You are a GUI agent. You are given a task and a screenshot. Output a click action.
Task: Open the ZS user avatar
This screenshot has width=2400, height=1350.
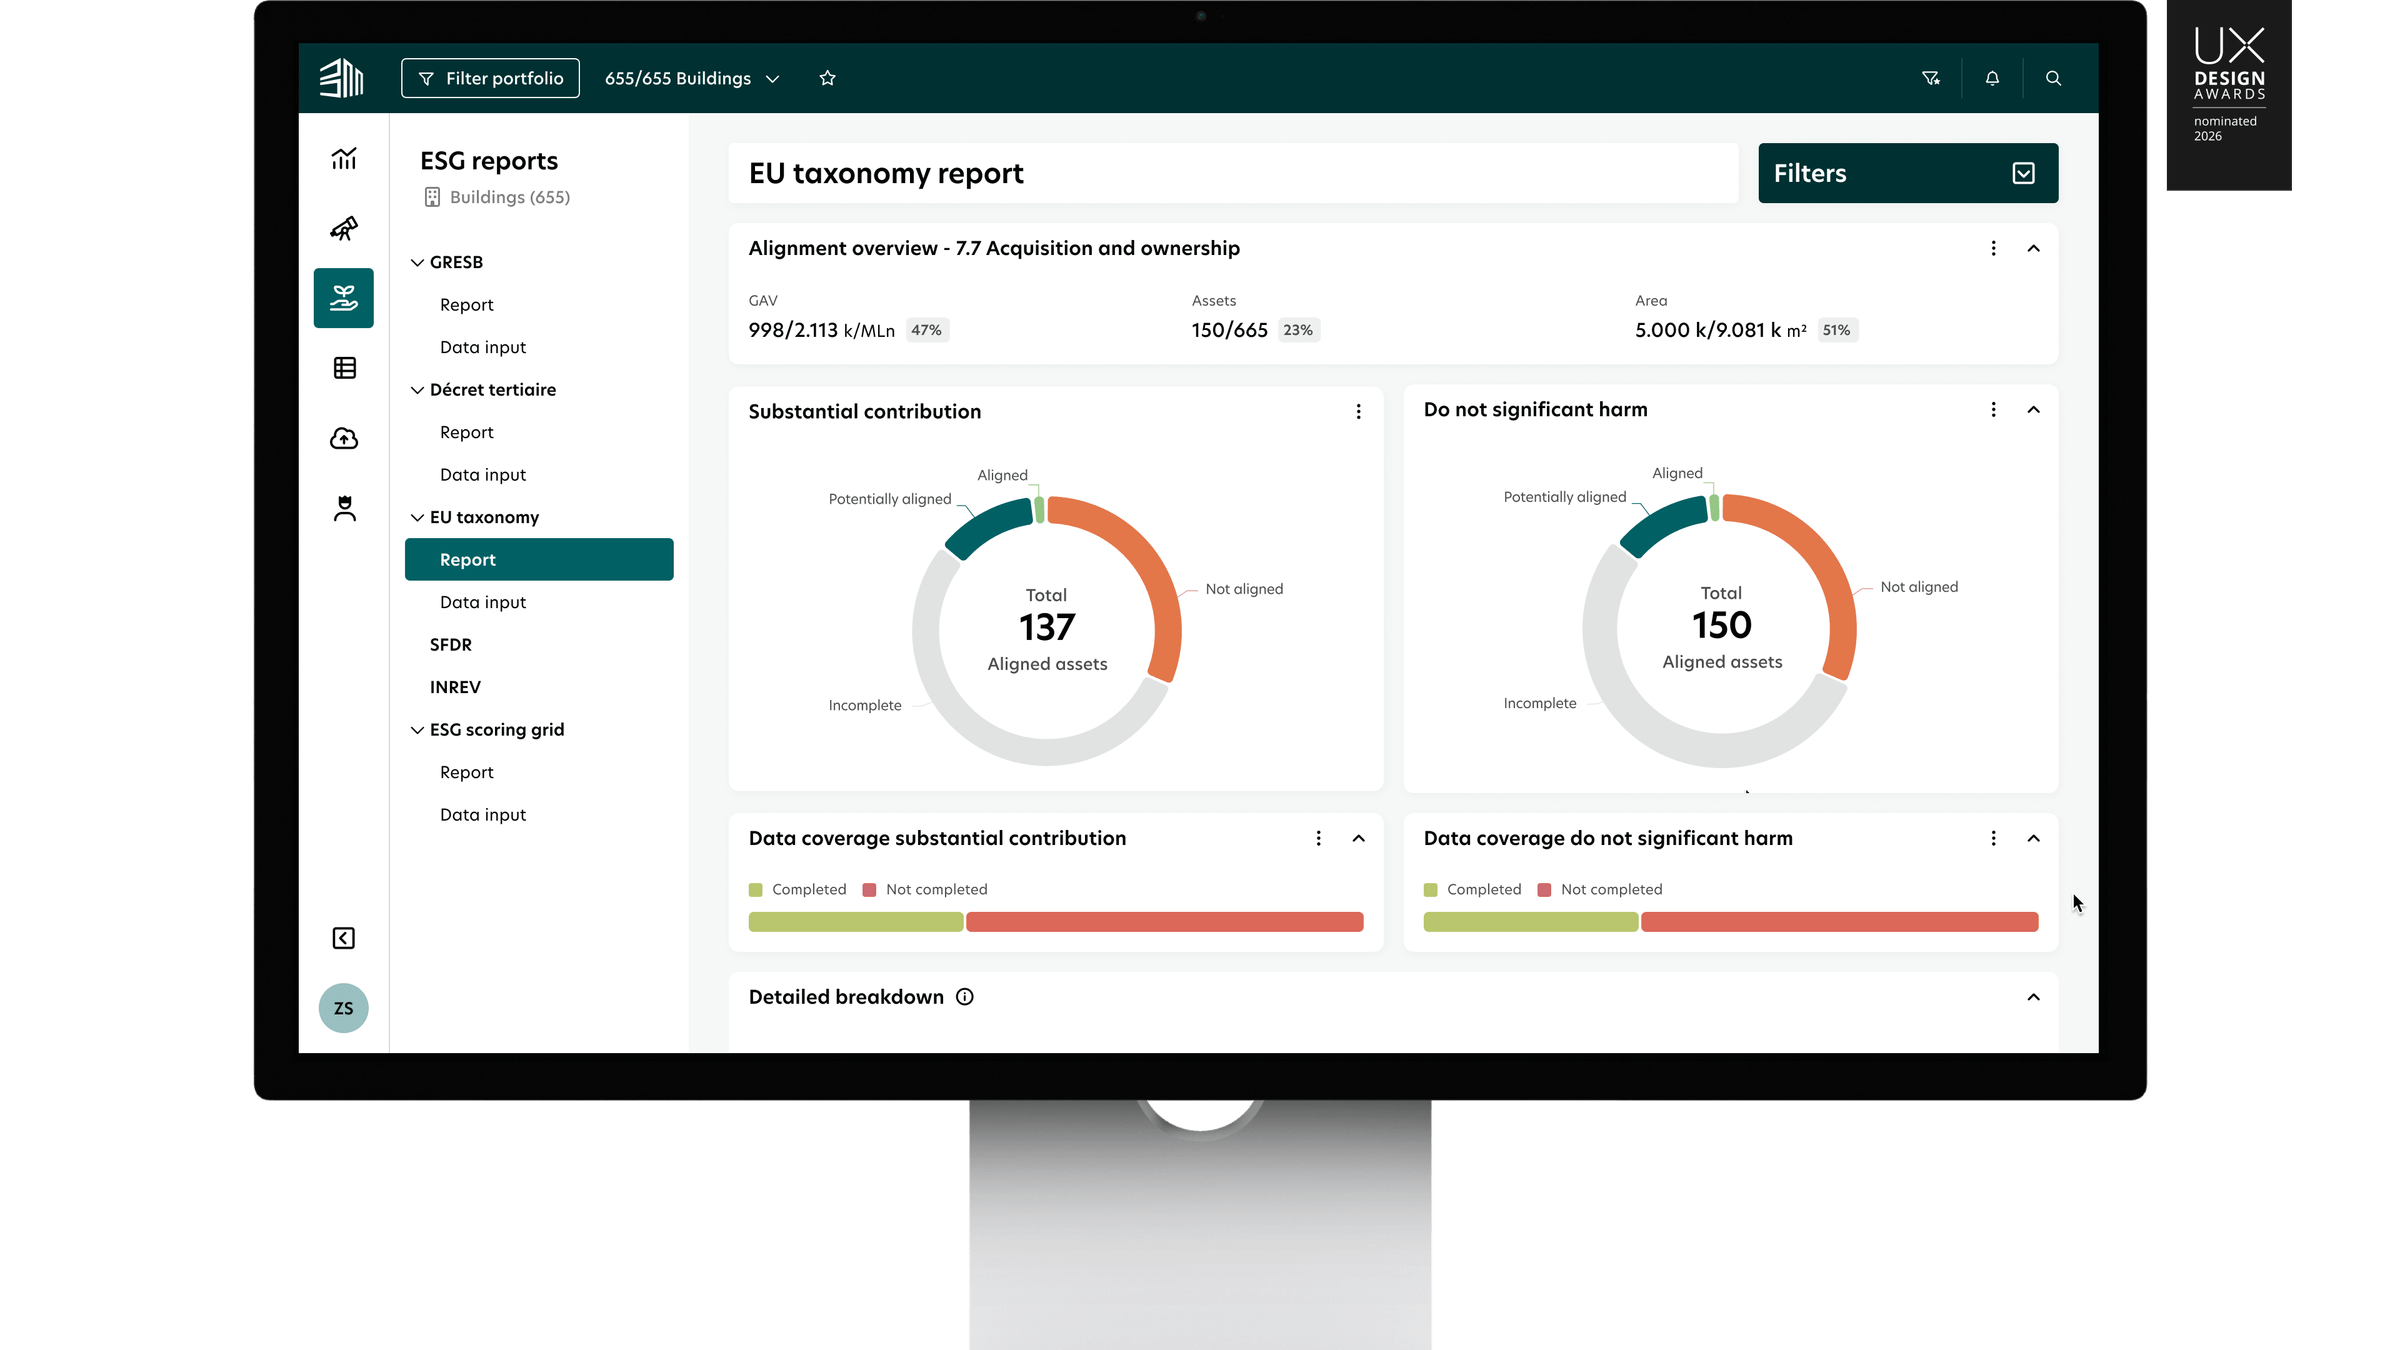click(x=344, y=1008)
